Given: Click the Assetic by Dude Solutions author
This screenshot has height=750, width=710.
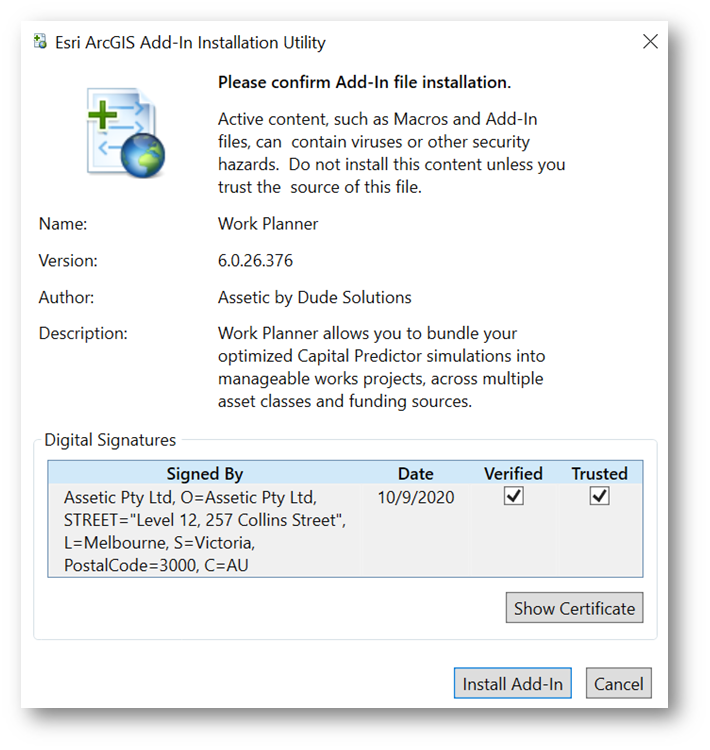Looking at the screenshot, I should coord(314,298).
